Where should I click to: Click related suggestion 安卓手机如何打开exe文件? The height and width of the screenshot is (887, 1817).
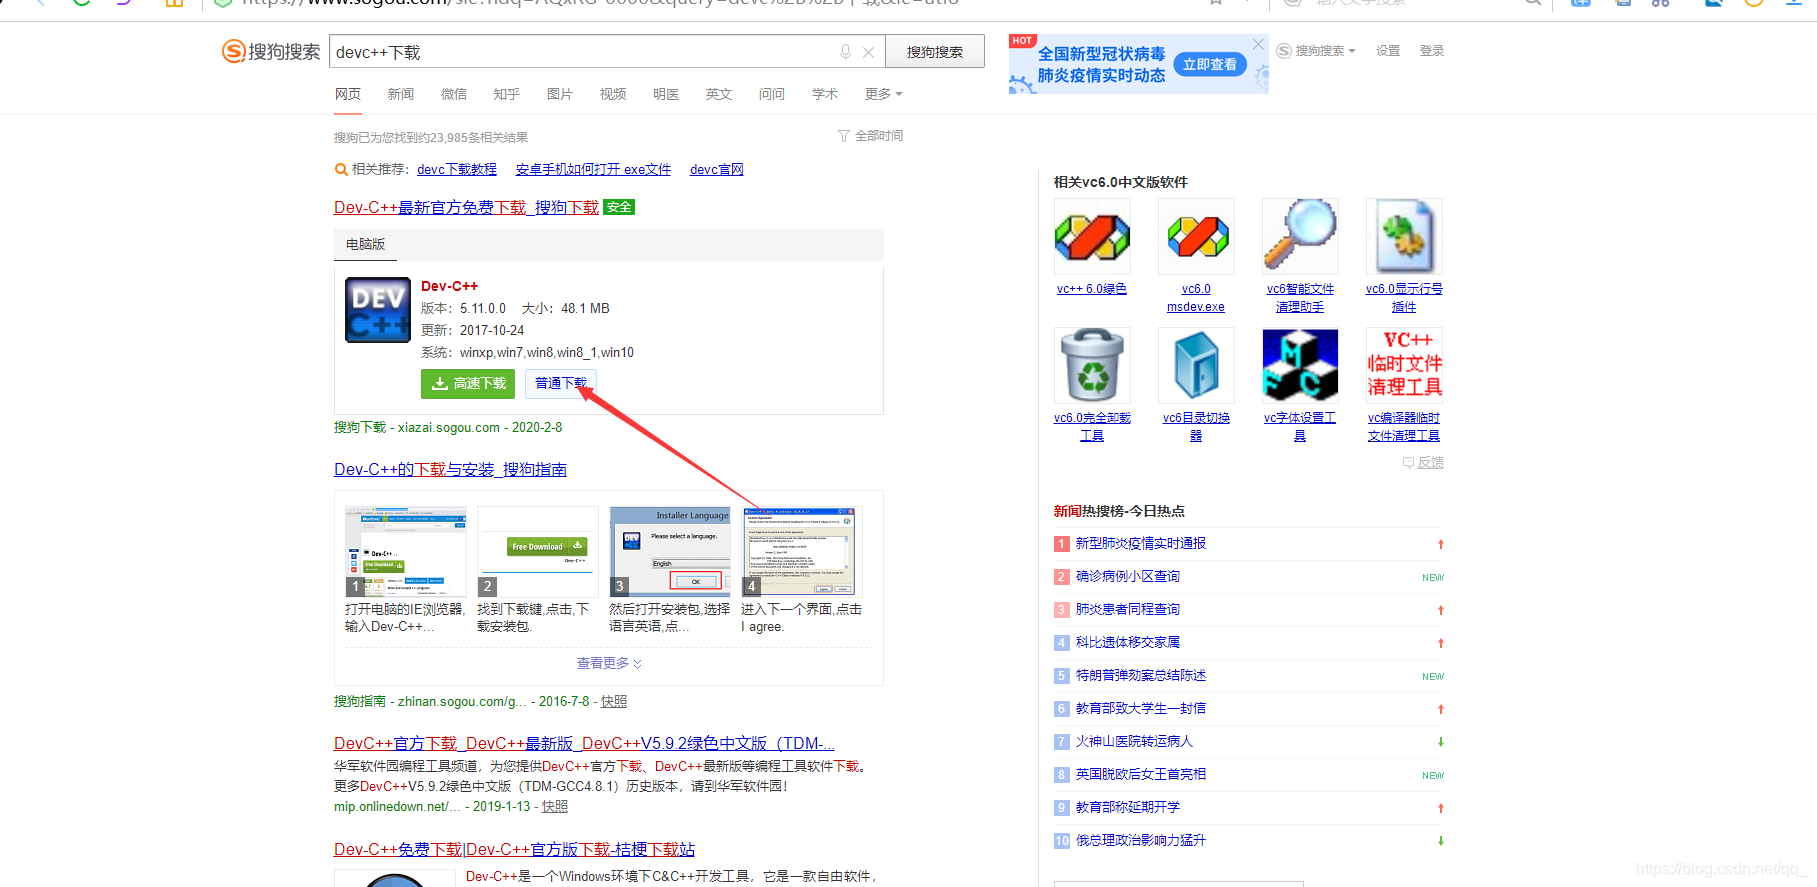(x=593, y=170)
